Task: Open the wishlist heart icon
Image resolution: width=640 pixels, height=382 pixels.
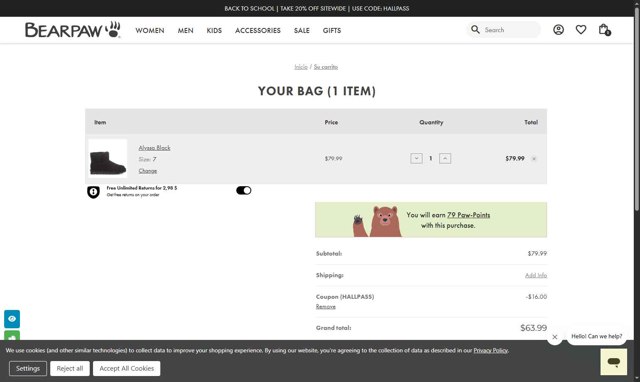Action: (x=581, y=29)
